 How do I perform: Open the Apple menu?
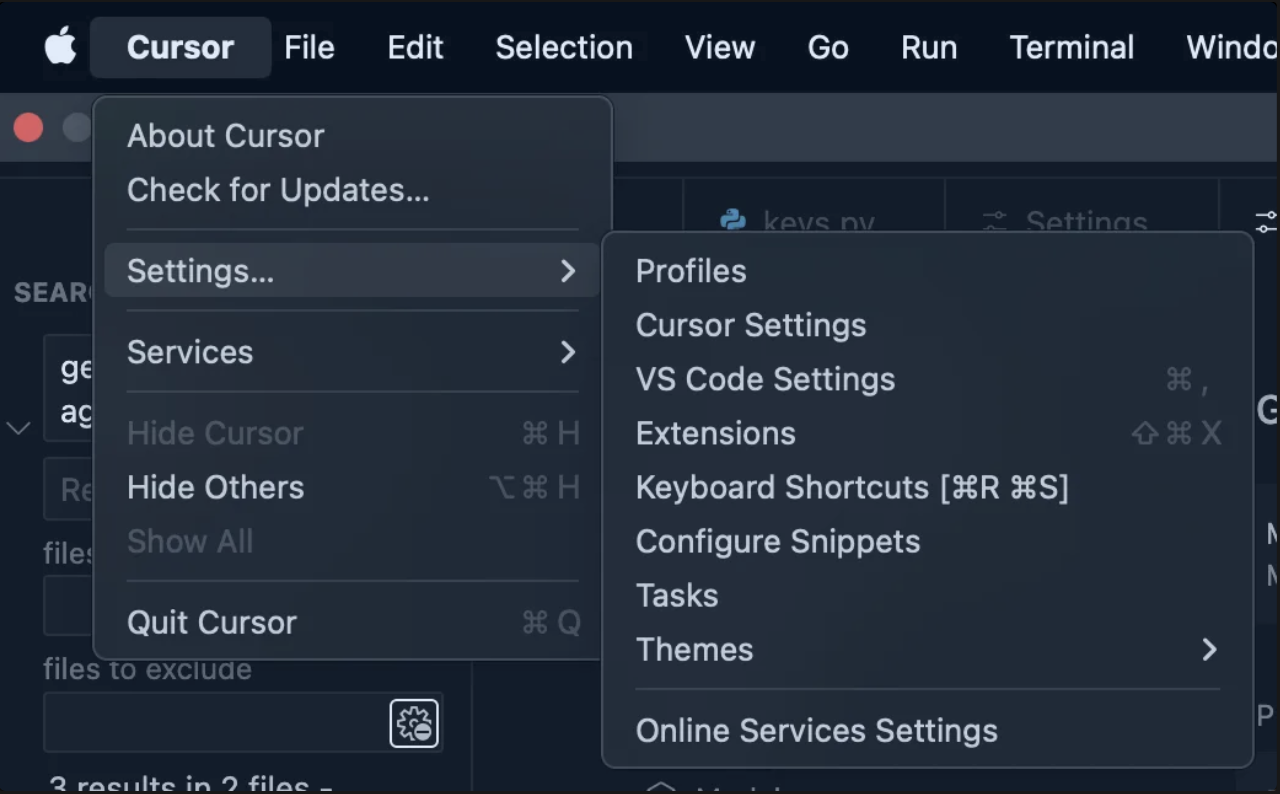point(61,47)
